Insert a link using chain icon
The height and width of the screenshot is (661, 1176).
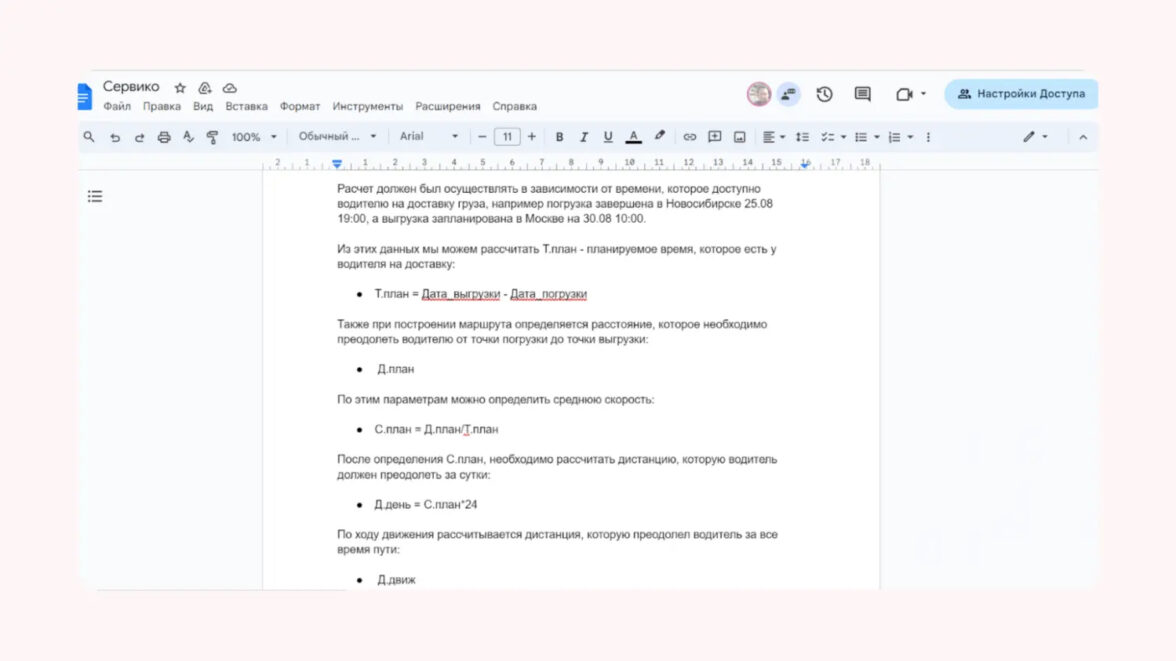click(689, 137)
